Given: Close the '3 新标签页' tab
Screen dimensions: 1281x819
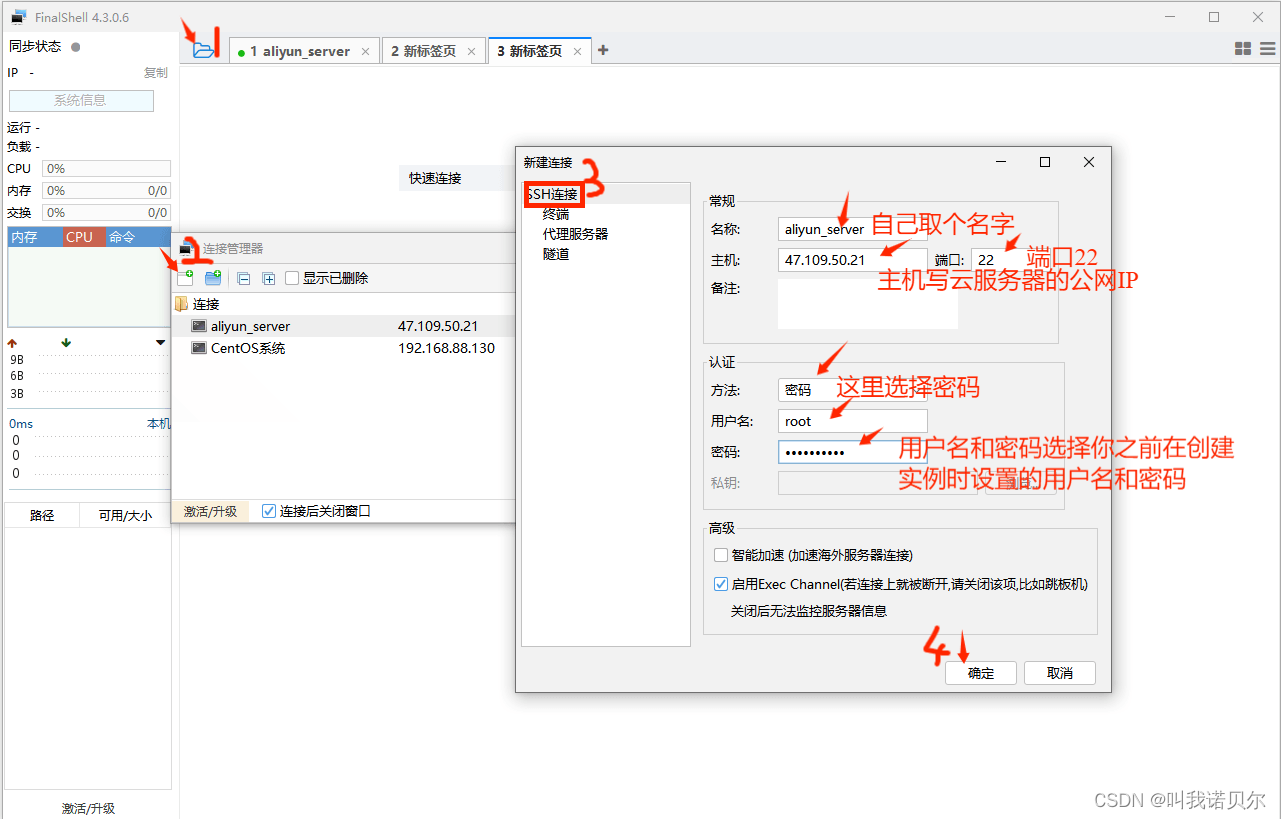Looking at the screenshot, I should 578,51.
